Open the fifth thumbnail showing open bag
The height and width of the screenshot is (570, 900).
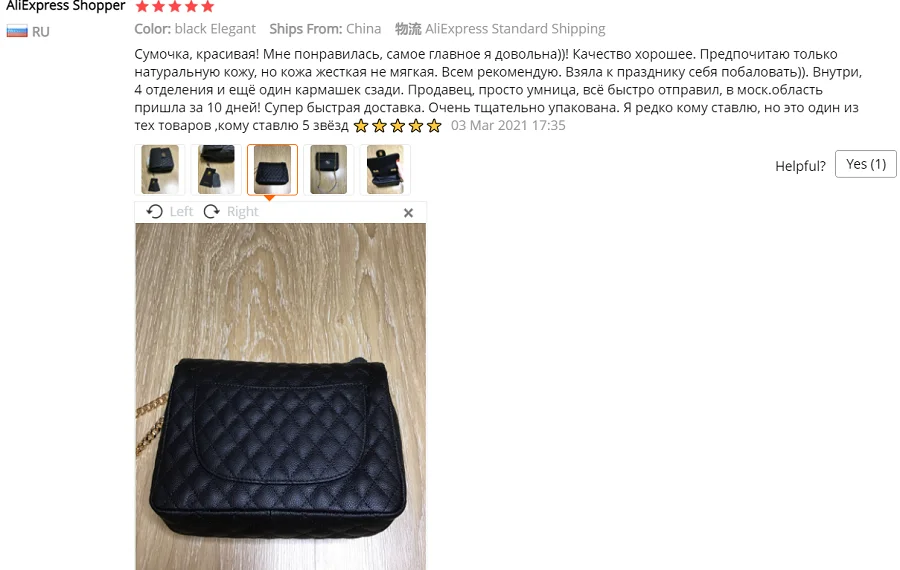[385, 169]
